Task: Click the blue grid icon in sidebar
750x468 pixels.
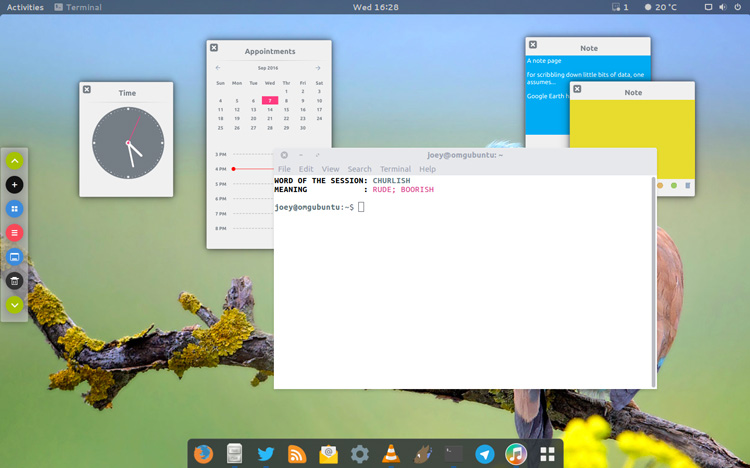Action: pos(15,209)
